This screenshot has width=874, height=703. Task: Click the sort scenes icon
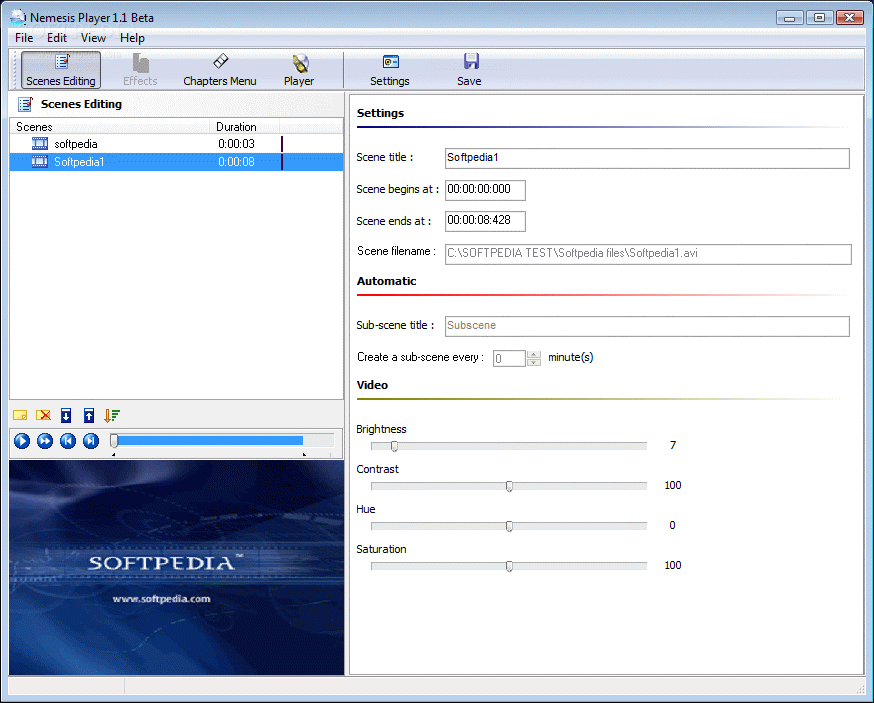click(111, 415)
